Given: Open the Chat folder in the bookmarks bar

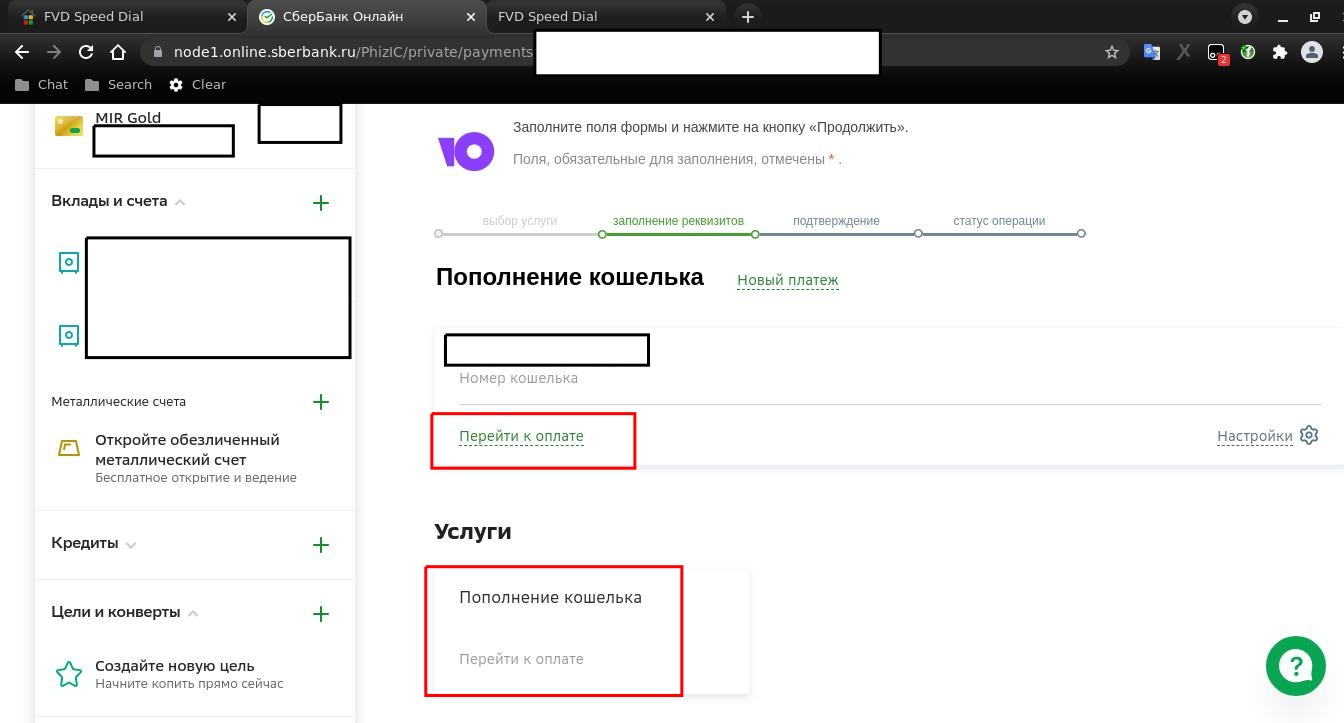Looking at the screenshot, I should 41,84.
